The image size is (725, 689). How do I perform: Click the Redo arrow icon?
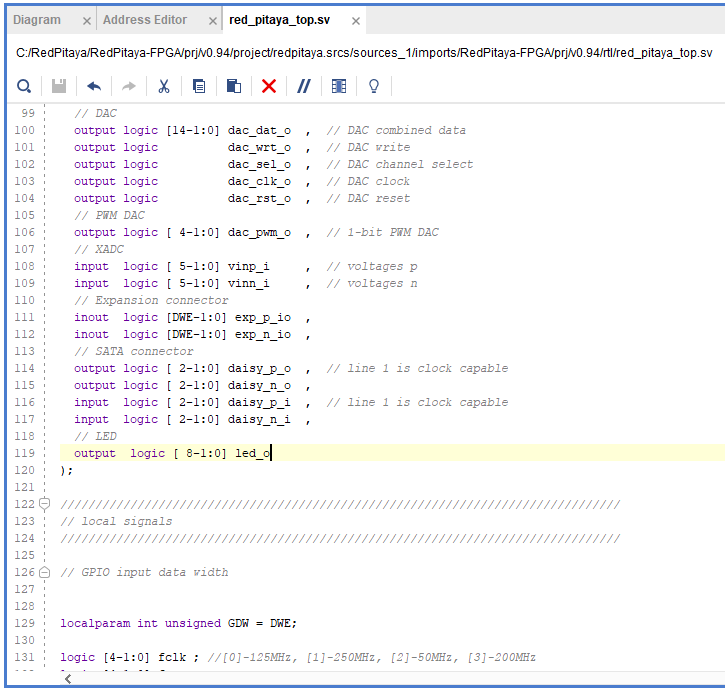[129, 86]
